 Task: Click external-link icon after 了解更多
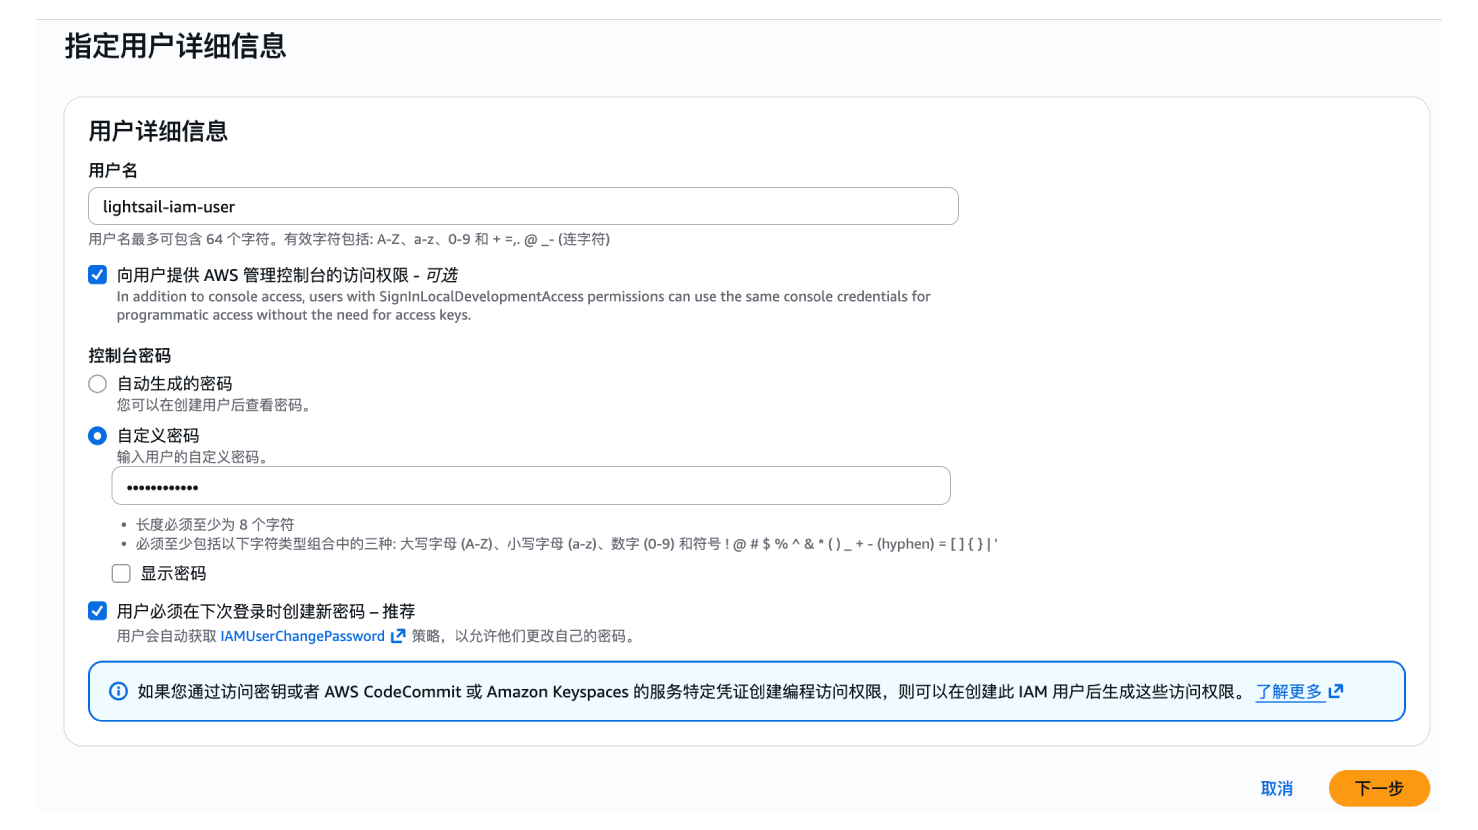(1336, 691)
